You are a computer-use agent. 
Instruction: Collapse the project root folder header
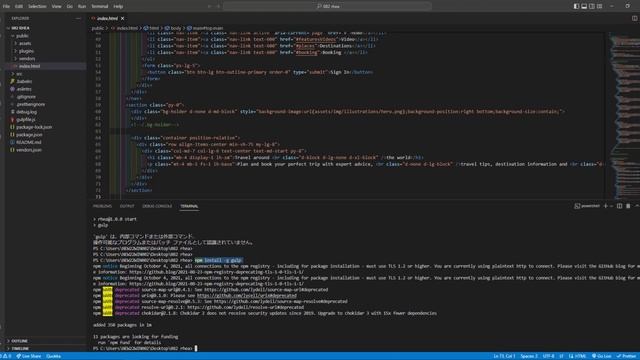[20, 28]
